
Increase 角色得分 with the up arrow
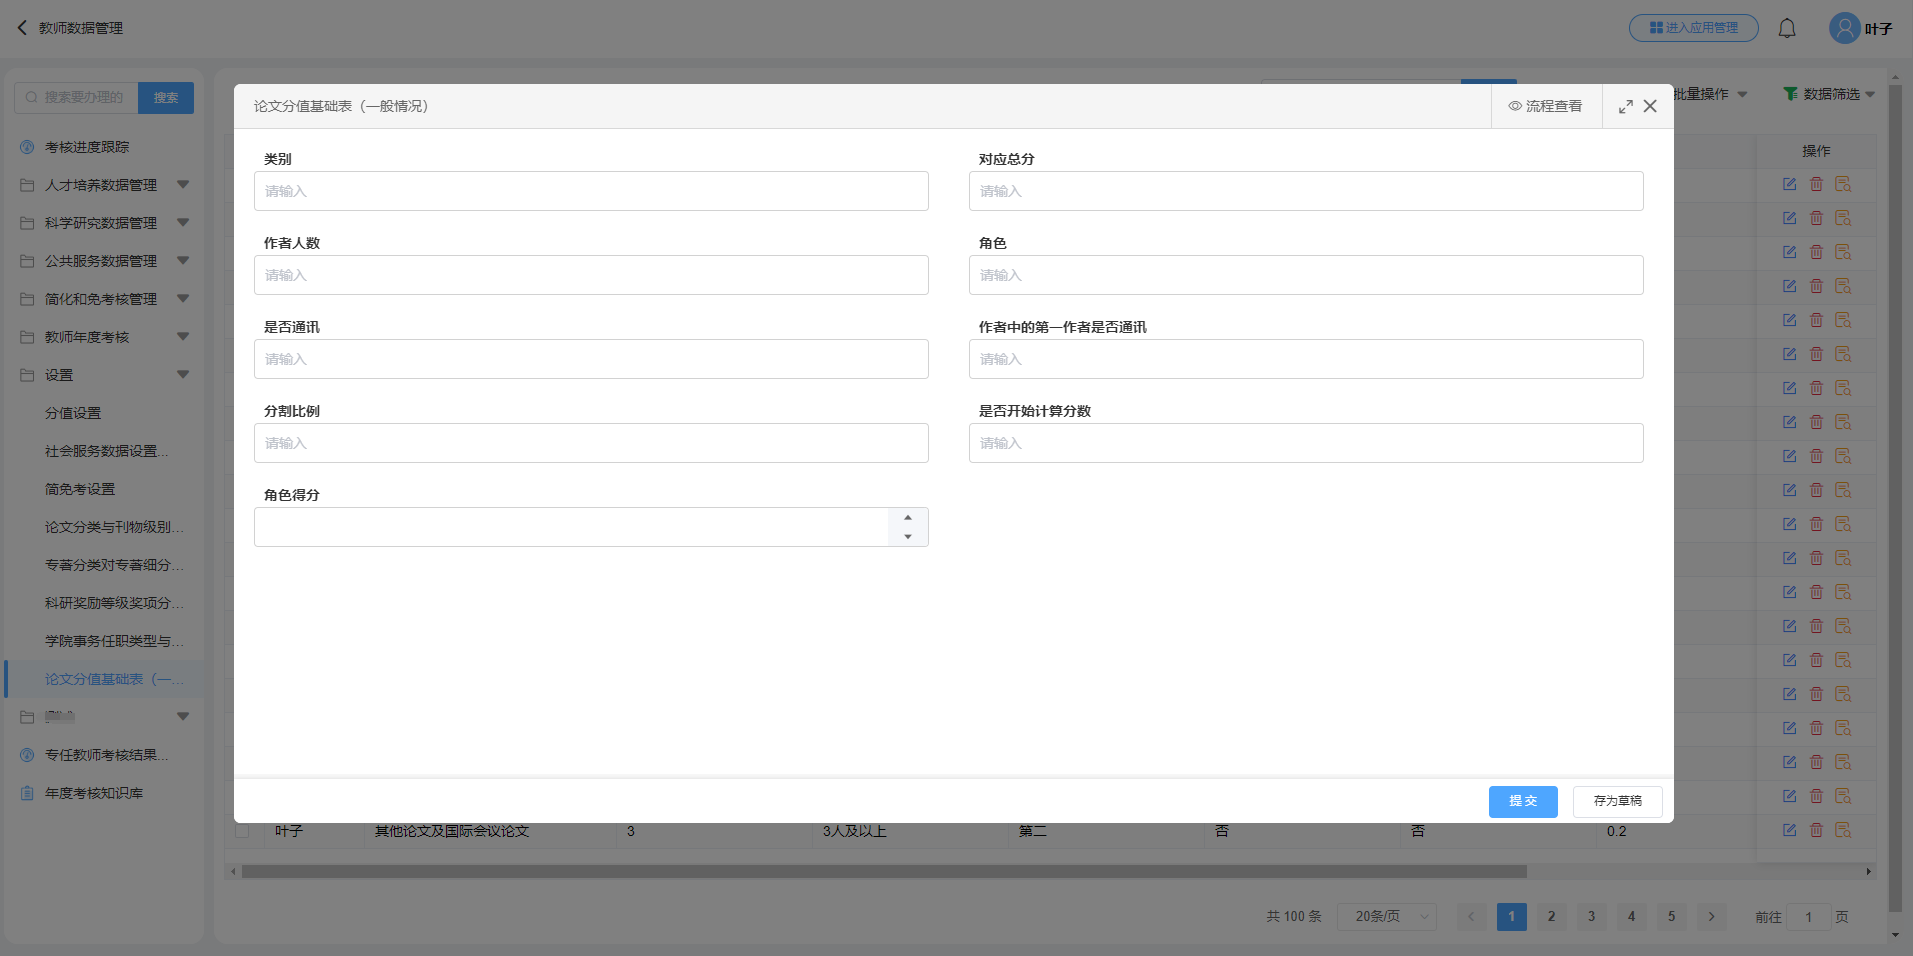click(907, 517)
